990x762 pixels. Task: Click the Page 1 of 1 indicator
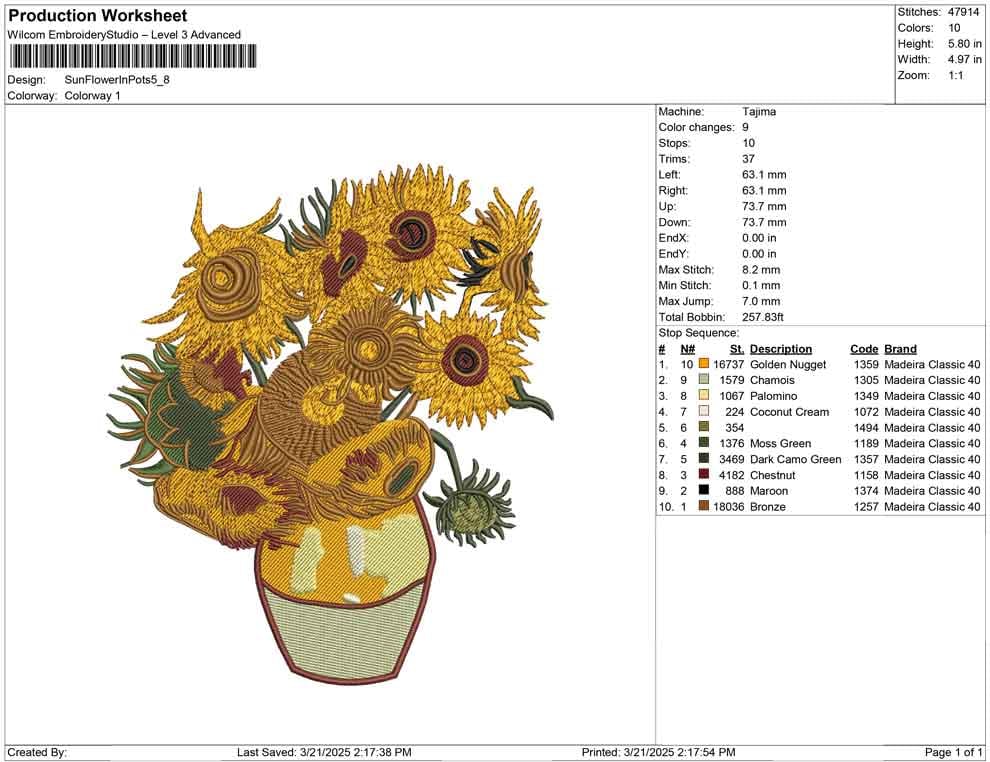953,752
